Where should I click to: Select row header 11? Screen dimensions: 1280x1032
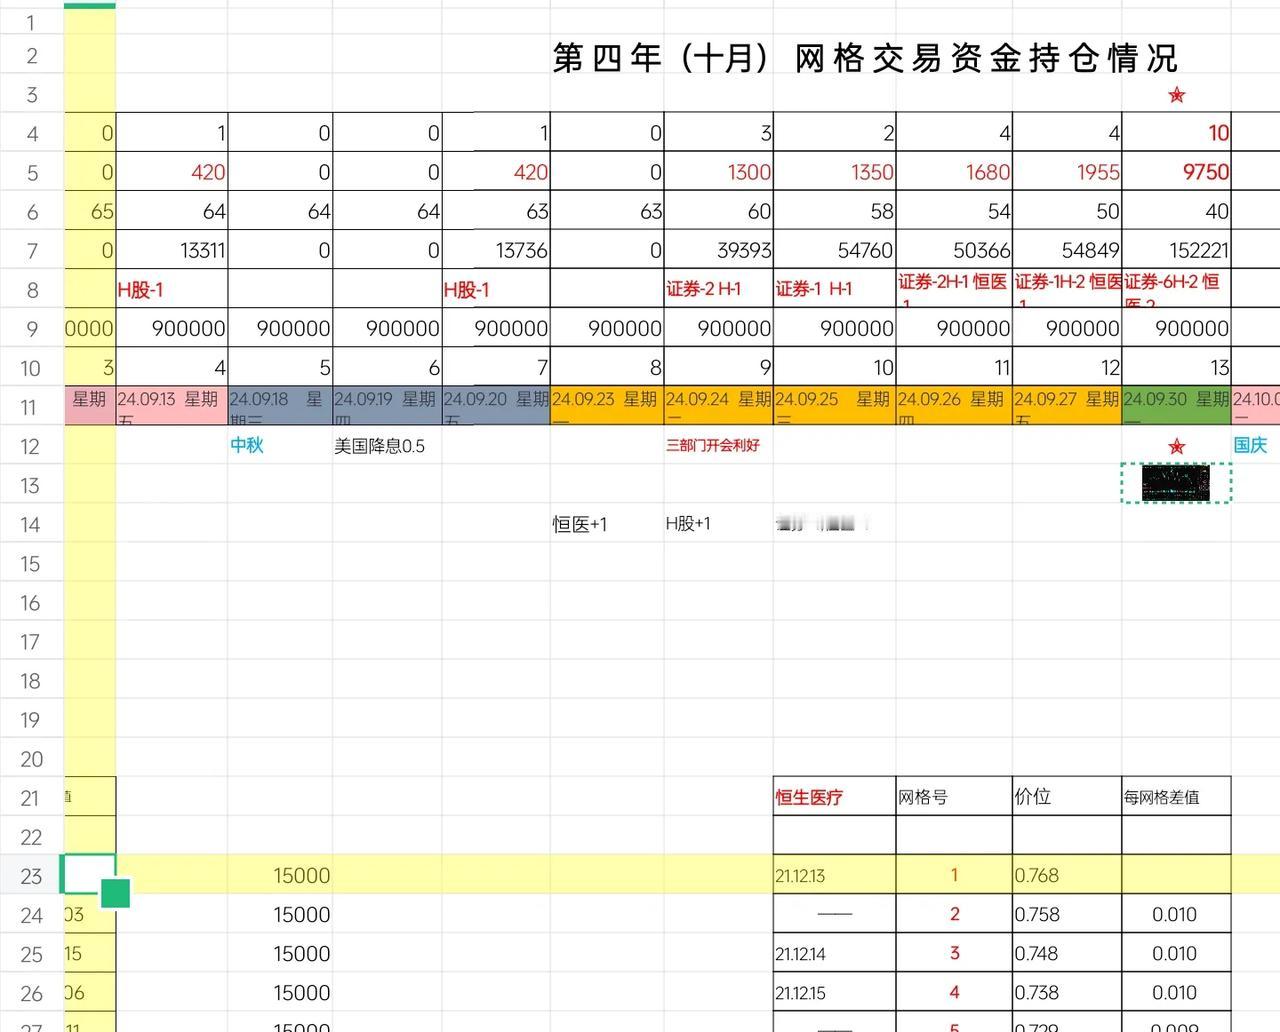32,407
